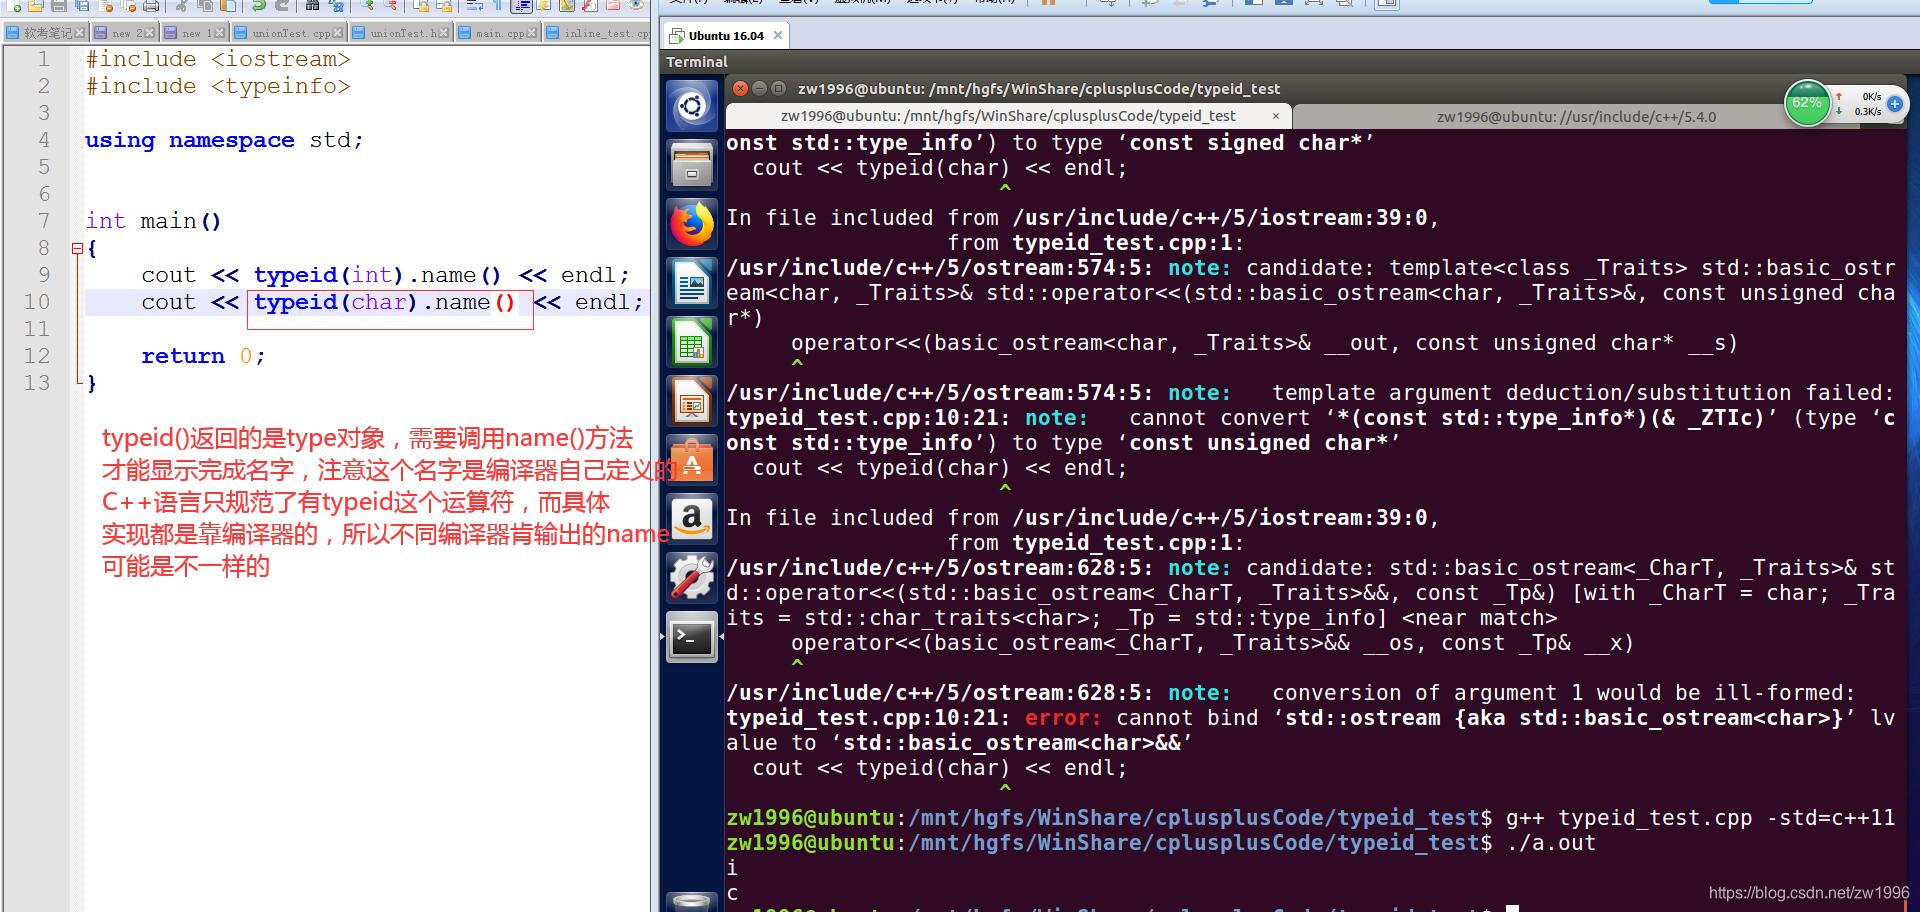Open the Files manager from dock
This screenshot has height=912, width=1920.
point(692,164)
